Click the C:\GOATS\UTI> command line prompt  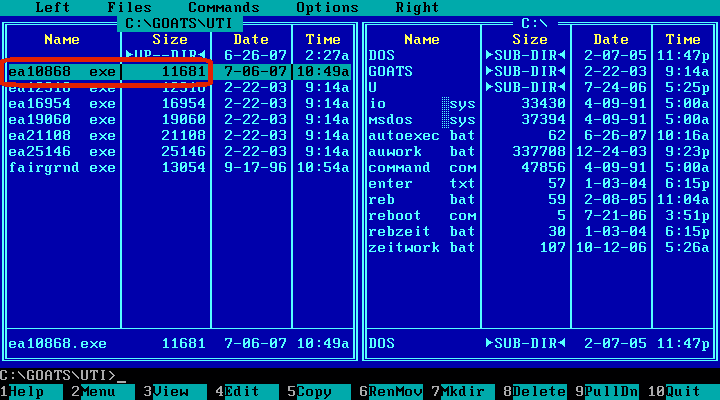pos(58,376)
